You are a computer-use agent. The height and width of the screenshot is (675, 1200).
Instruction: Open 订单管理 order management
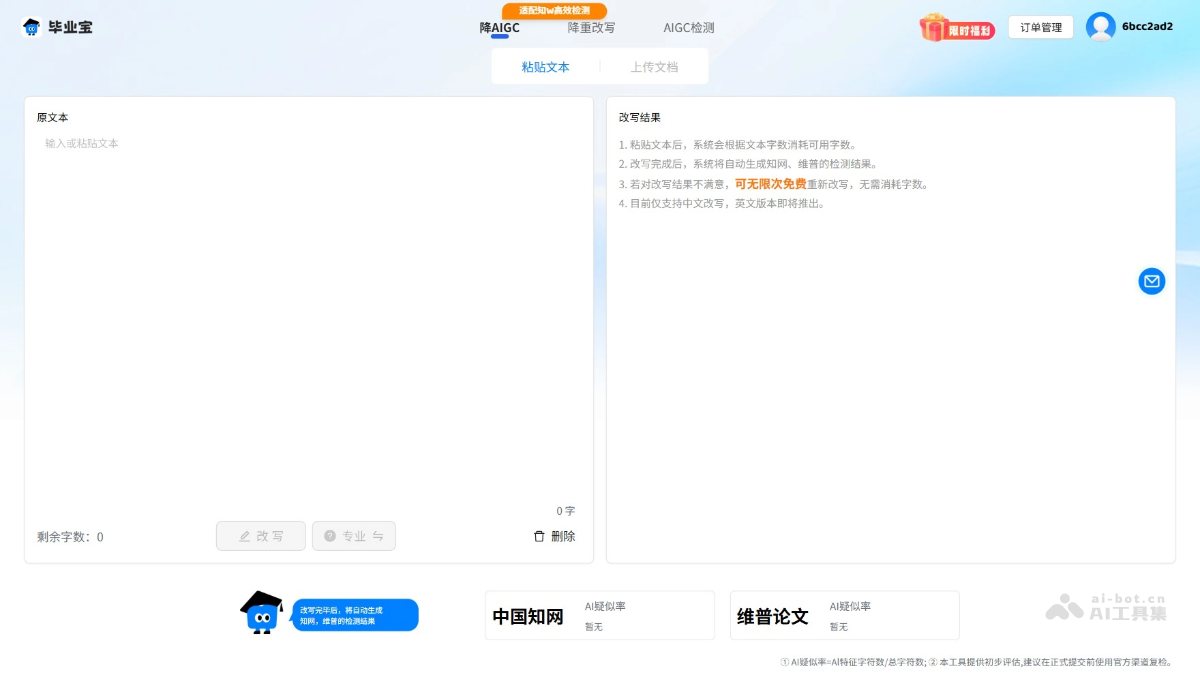(1040, 27)
